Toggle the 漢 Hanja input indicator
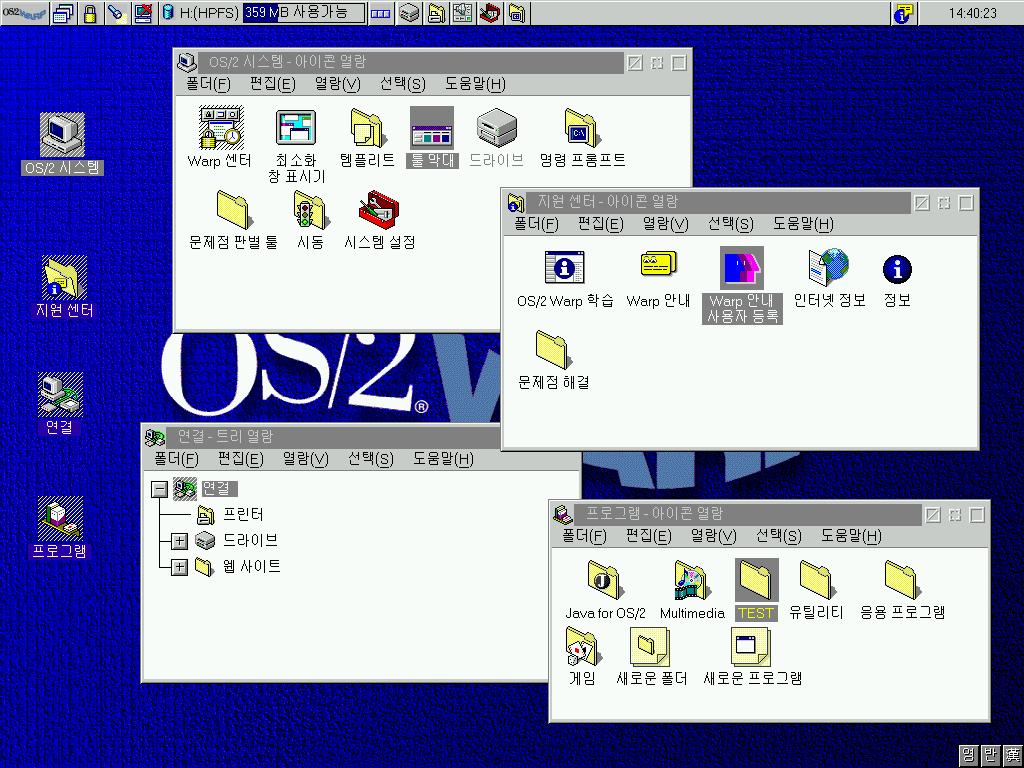1024x768 pixels. pos(1012,755)
